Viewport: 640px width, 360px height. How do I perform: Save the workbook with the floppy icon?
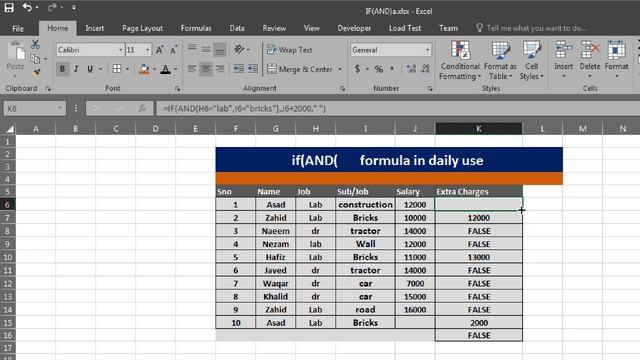[x=9, y=7]
